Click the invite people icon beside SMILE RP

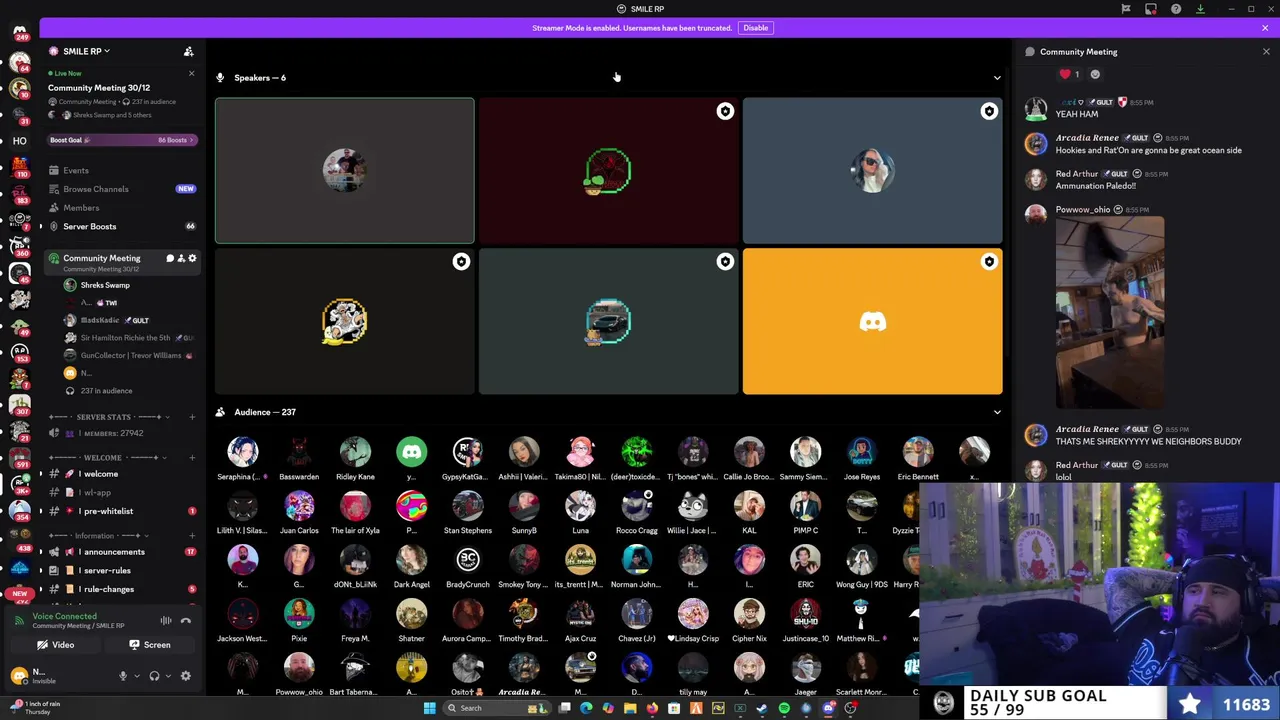click(188, 51)
